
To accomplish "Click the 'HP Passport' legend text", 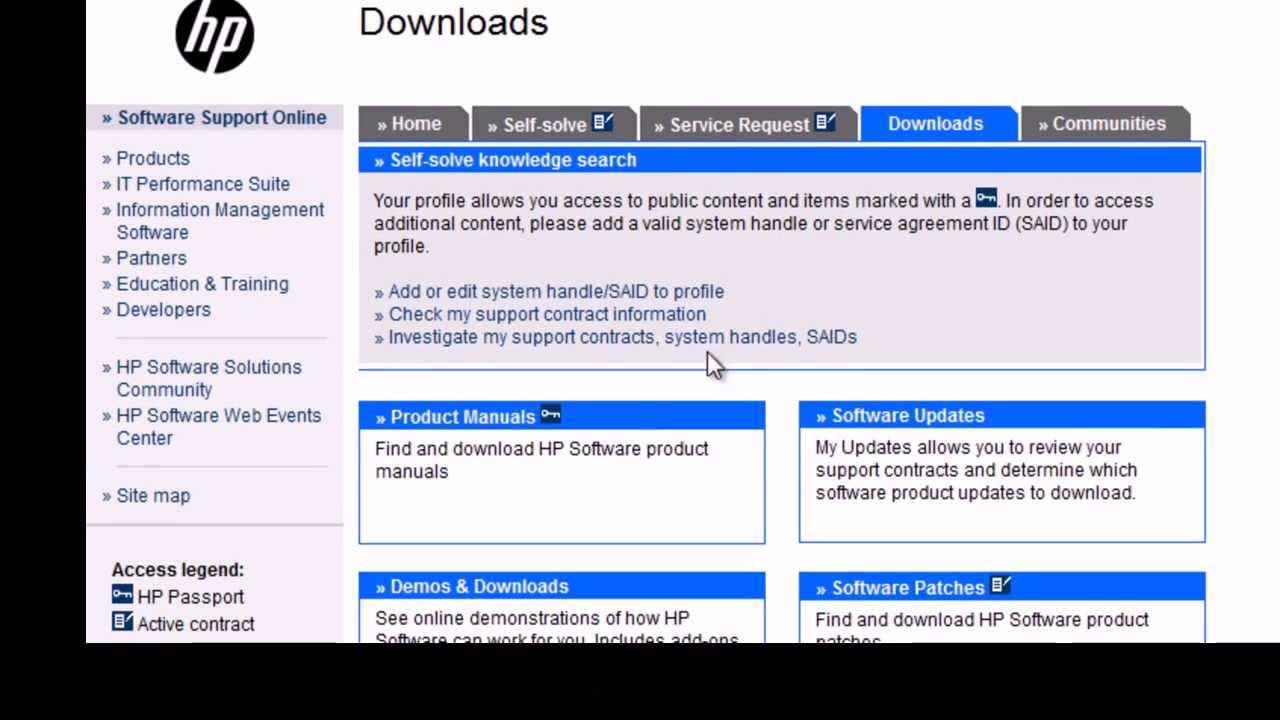I will click(191, 597).
